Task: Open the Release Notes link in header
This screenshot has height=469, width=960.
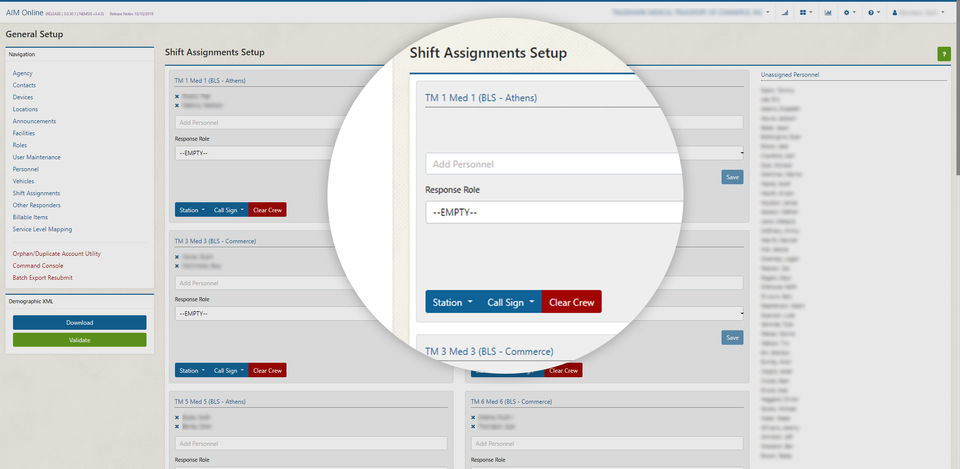Action: (x=131, y=13)
